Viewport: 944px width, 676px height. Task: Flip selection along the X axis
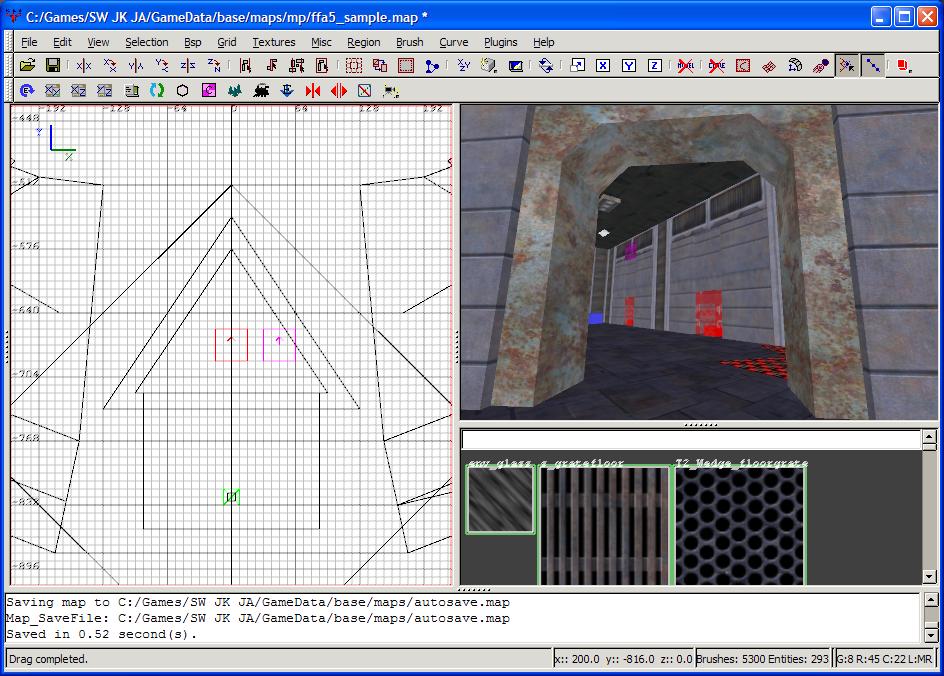84,65
